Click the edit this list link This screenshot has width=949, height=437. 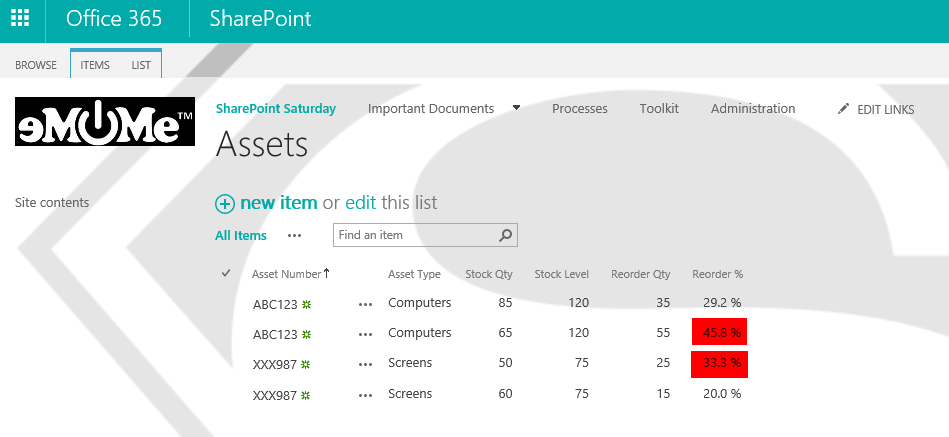(x=360, y=203)
